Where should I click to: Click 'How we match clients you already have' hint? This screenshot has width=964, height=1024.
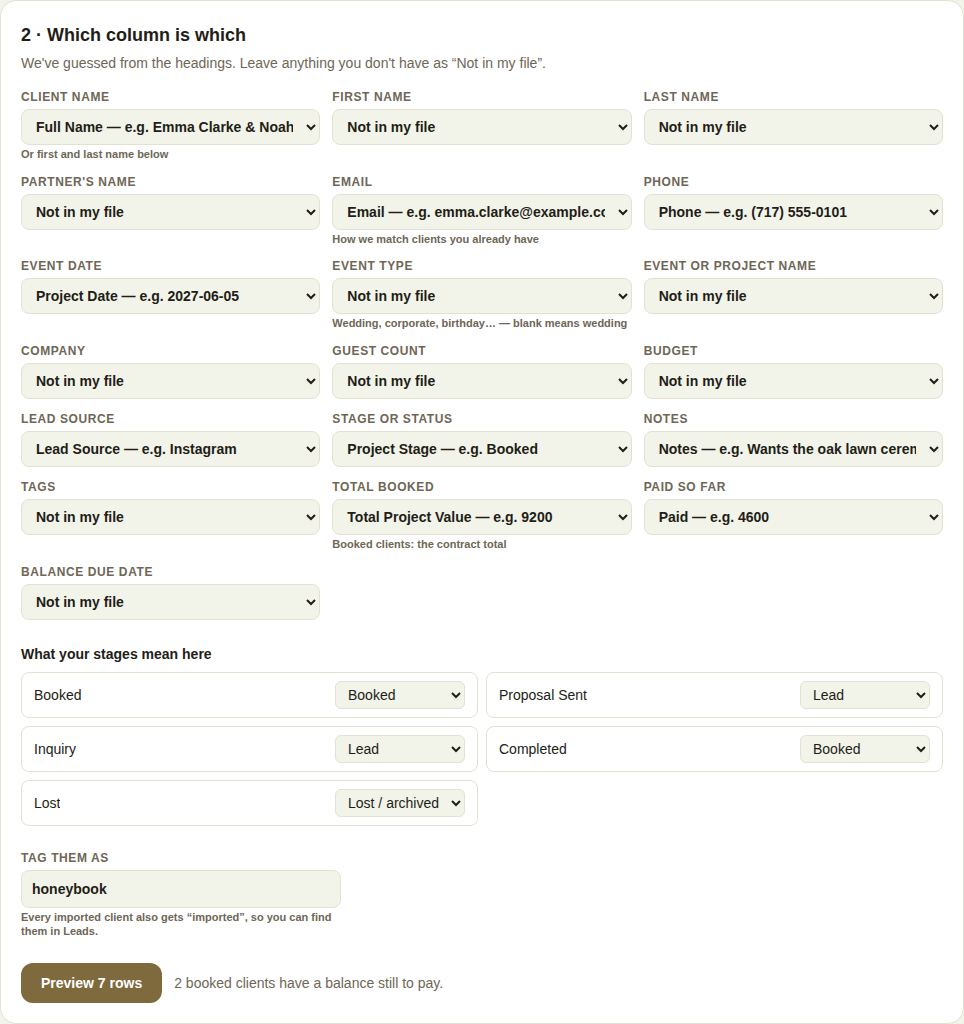point(435,239)
